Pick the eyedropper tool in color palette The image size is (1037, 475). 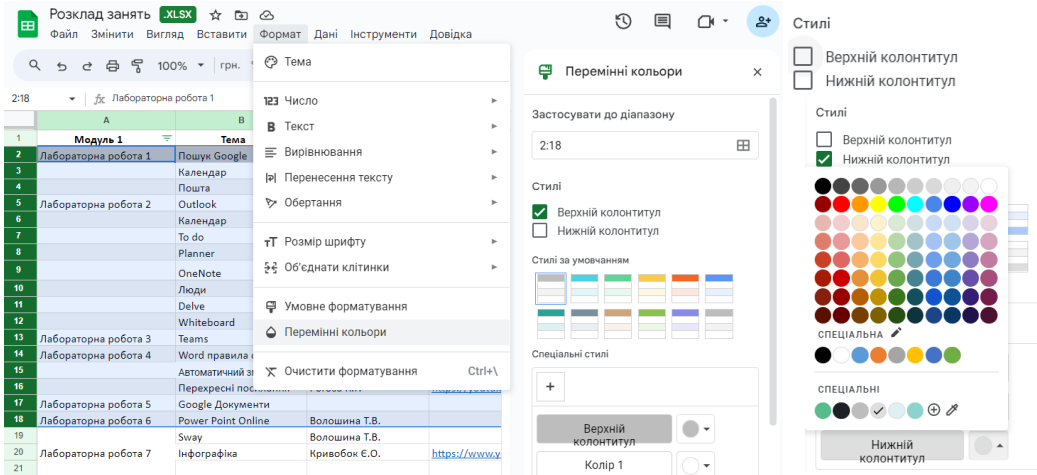coord(953,409)
